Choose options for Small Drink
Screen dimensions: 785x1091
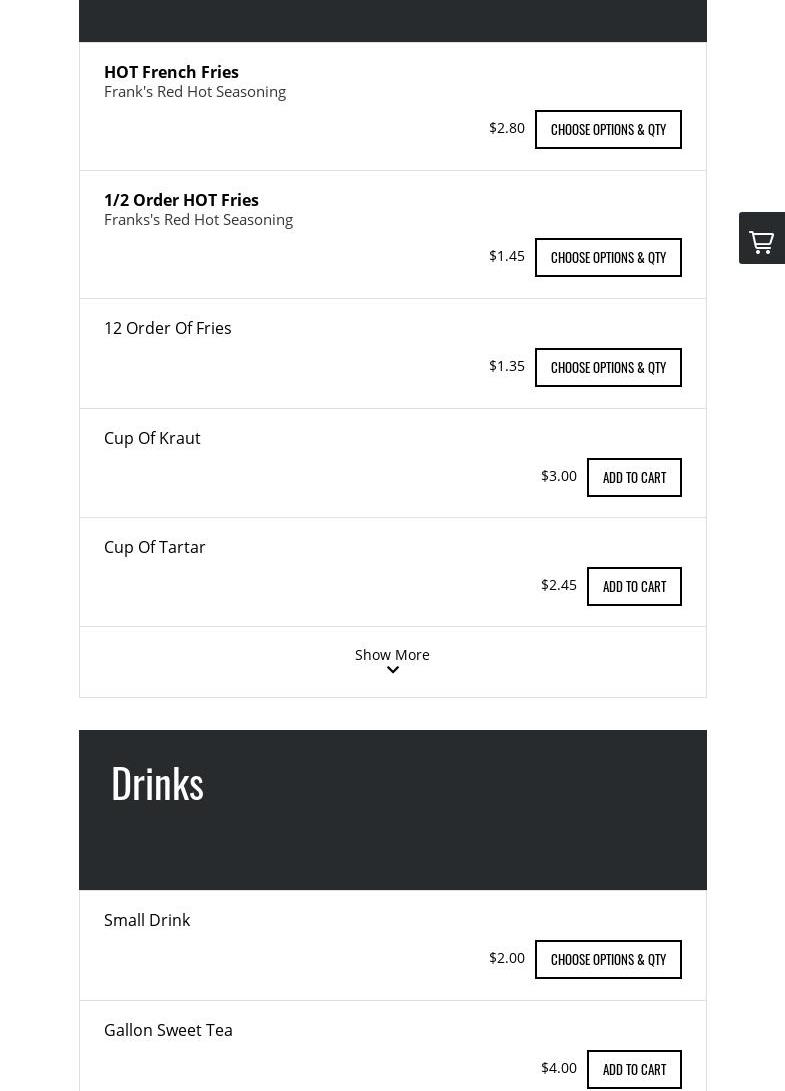pos(608,959)
